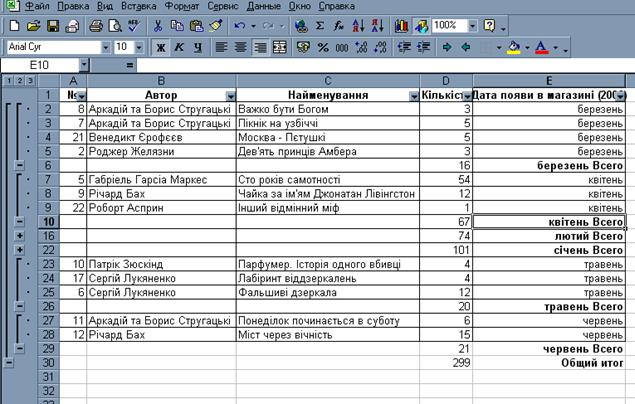Click the Undo arrow
The height and width of the screenshot is (404, 635).
240,26
